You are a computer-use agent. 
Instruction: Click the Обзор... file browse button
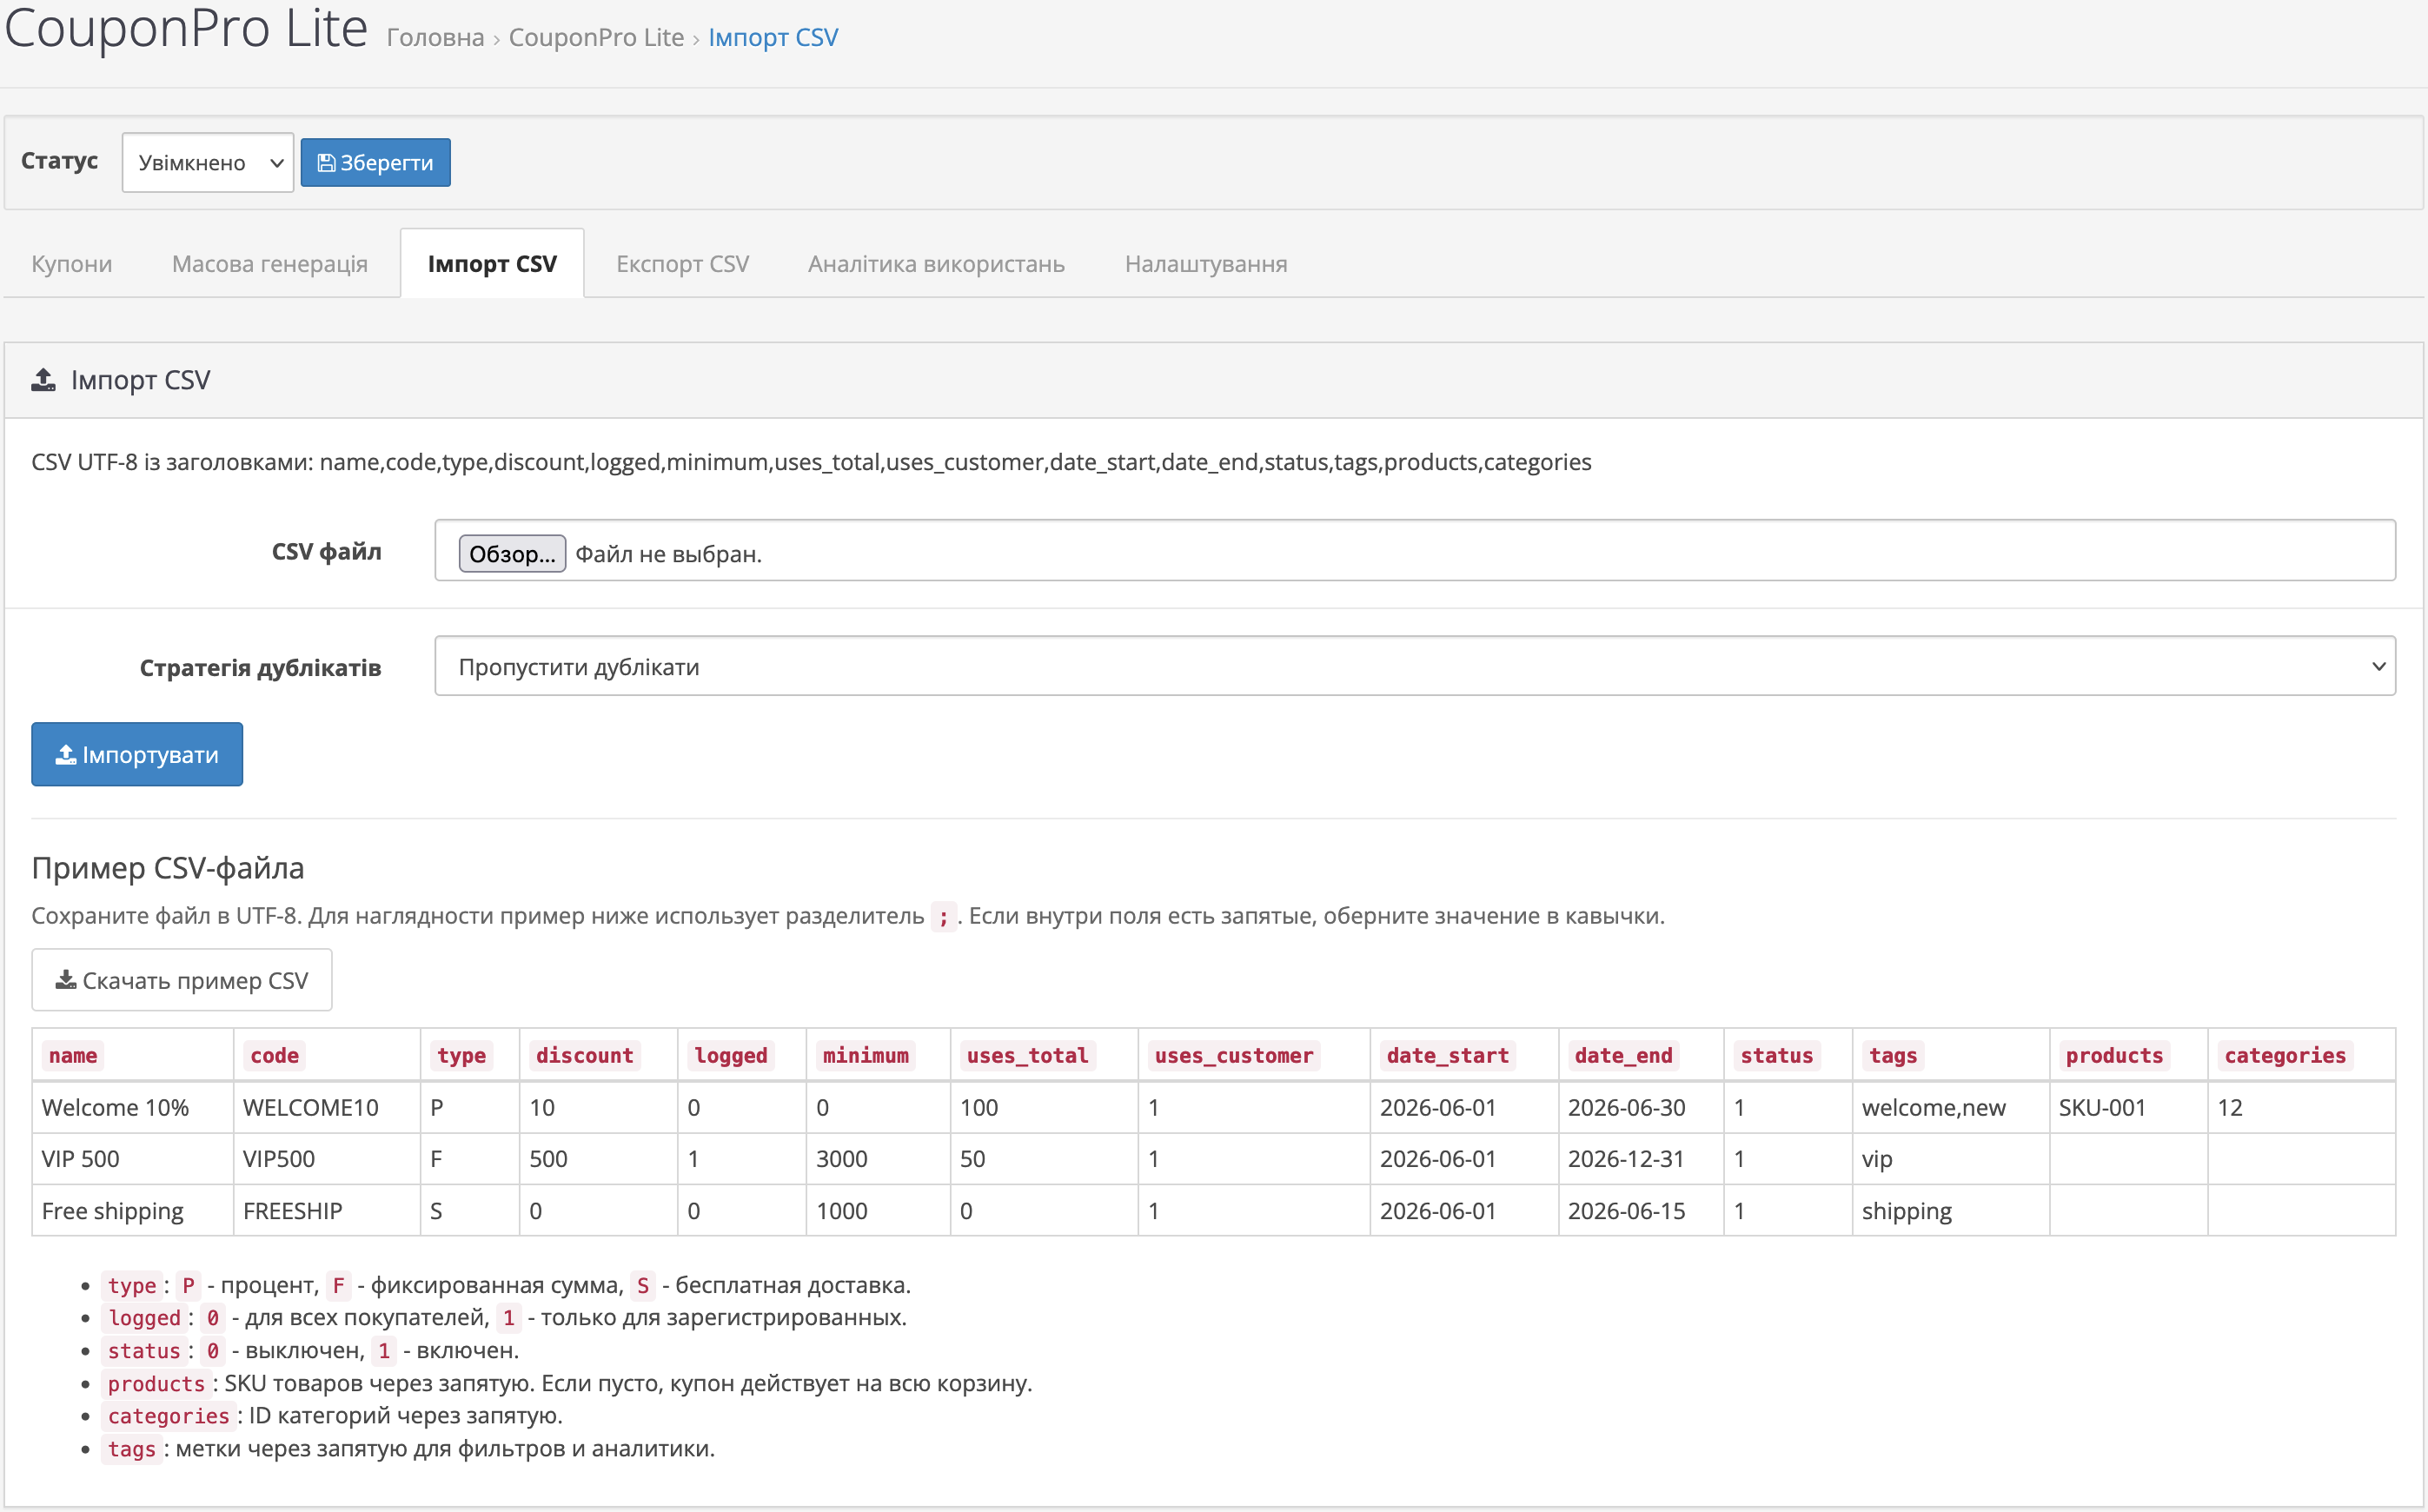512,553
